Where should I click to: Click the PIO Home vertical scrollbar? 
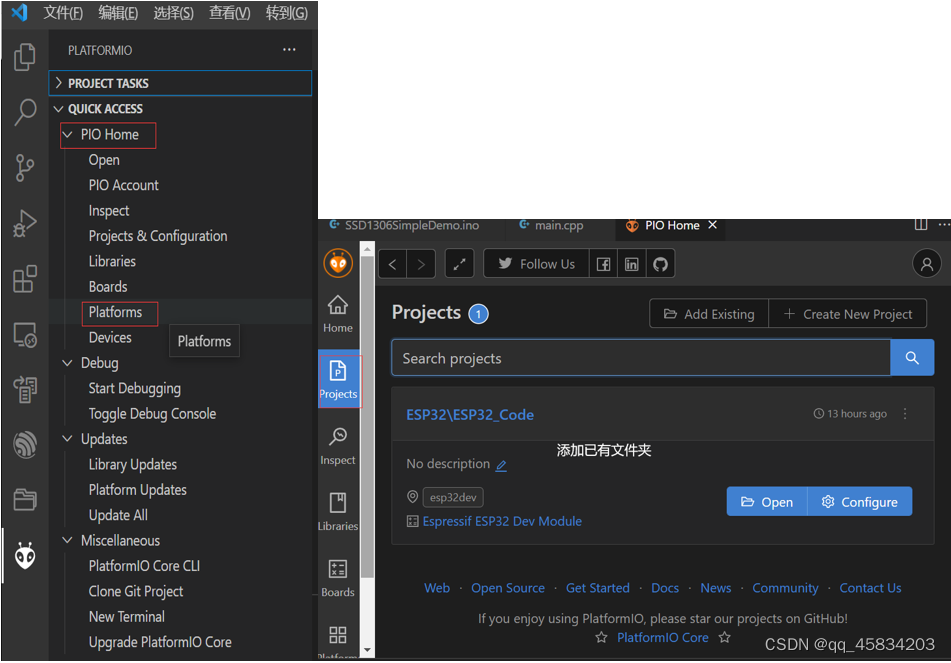(x=367, y=417)
